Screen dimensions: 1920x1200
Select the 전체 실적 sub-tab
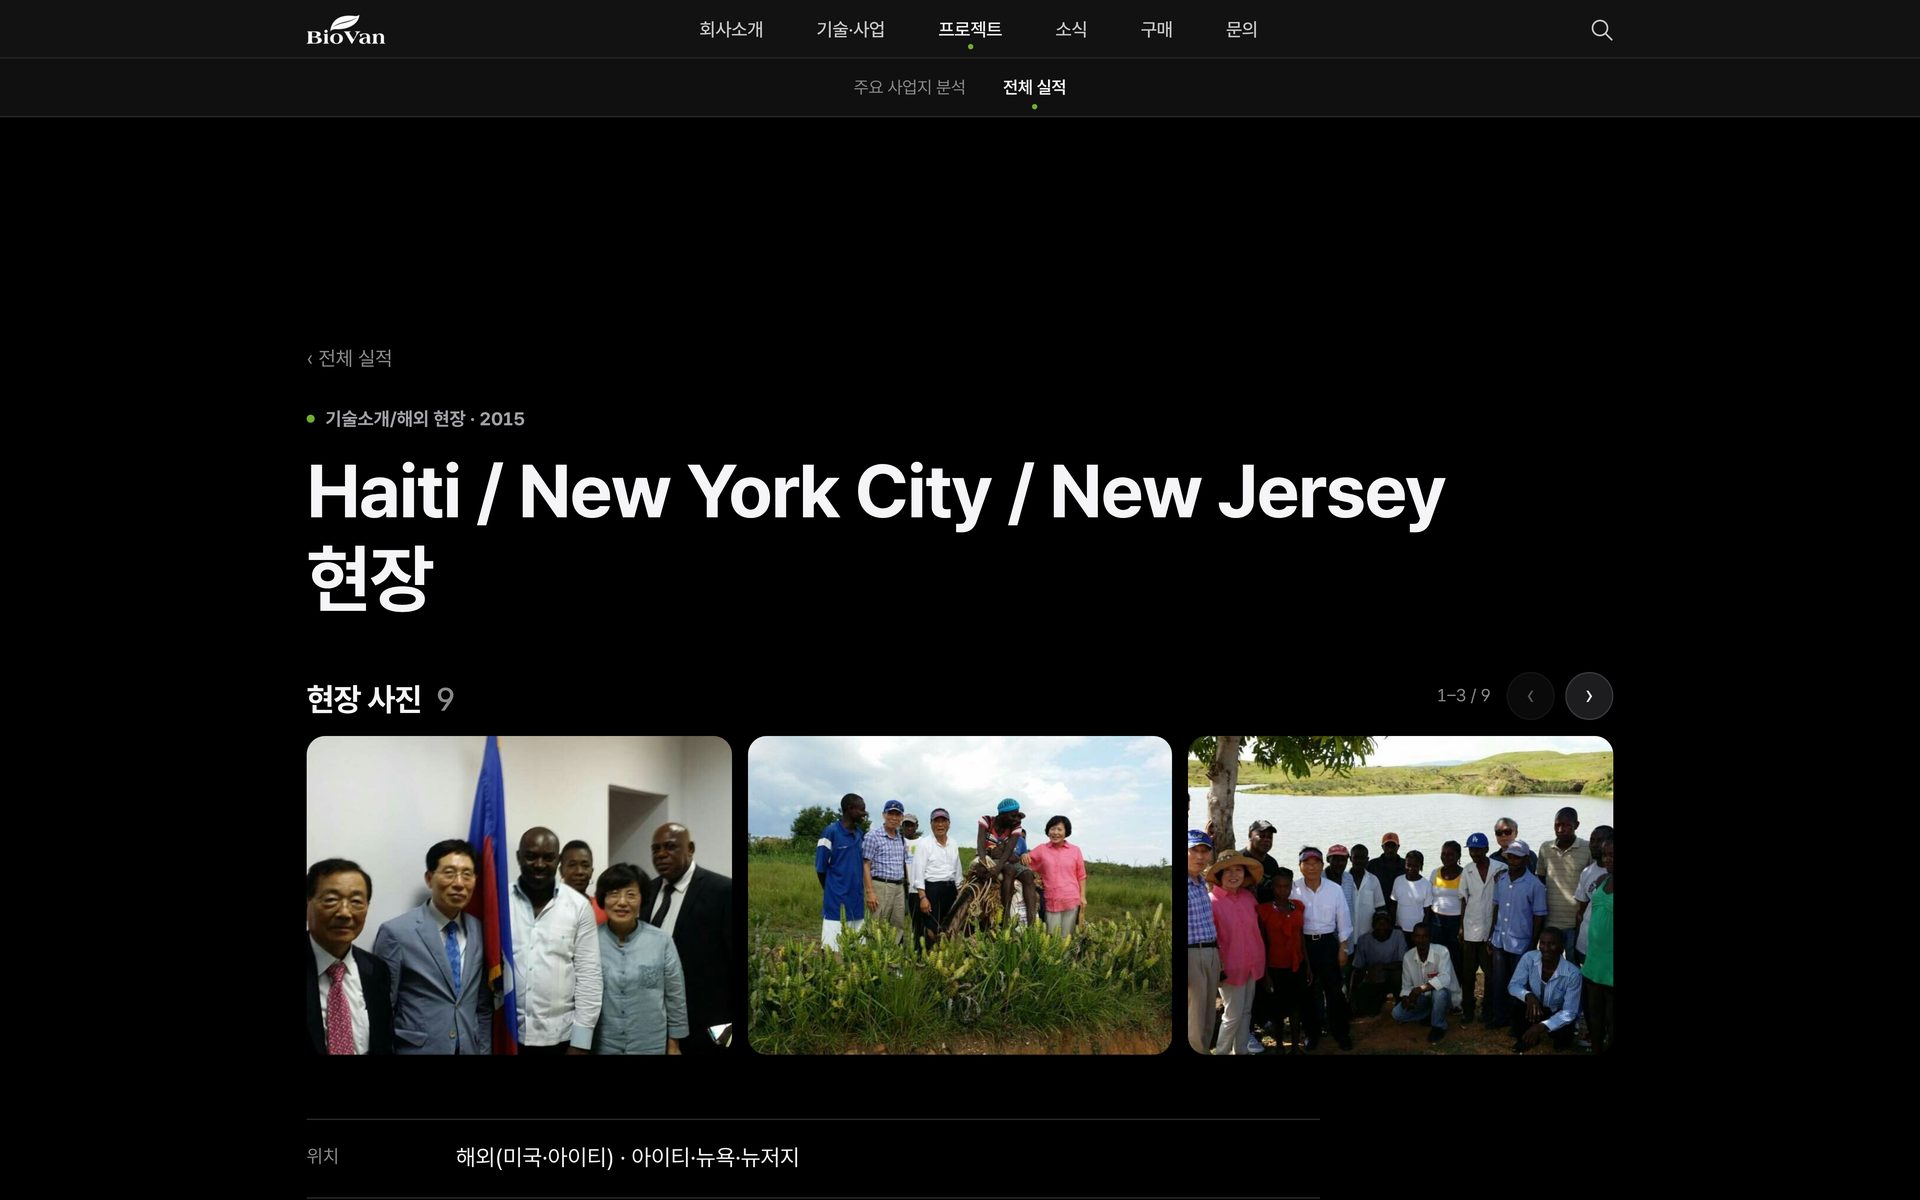coord(1034,87)
